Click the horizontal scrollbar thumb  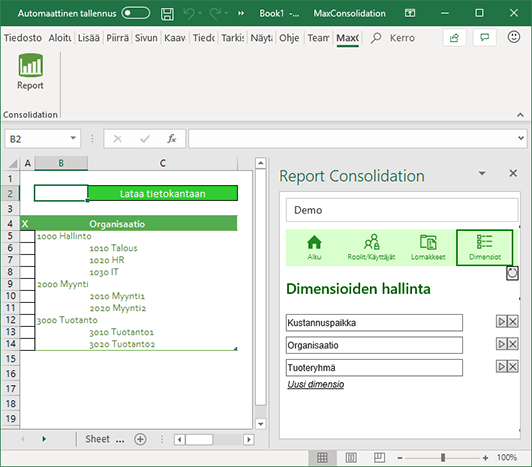coord(199,440)
